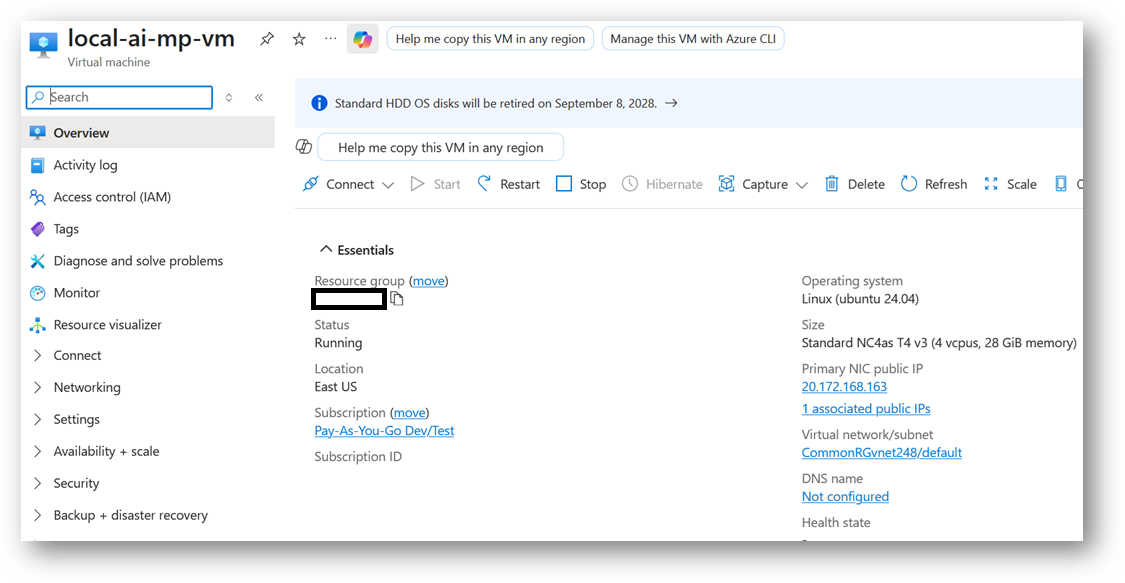Click the virtual machine icon beside title
The height and width of the screenshot is (583, 1125).
[x=44, y=44]
